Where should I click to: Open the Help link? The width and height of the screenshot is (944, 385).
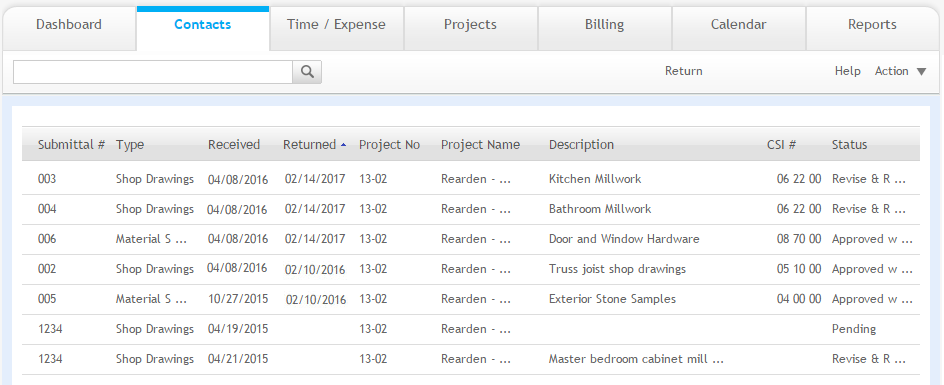(848, 71)
